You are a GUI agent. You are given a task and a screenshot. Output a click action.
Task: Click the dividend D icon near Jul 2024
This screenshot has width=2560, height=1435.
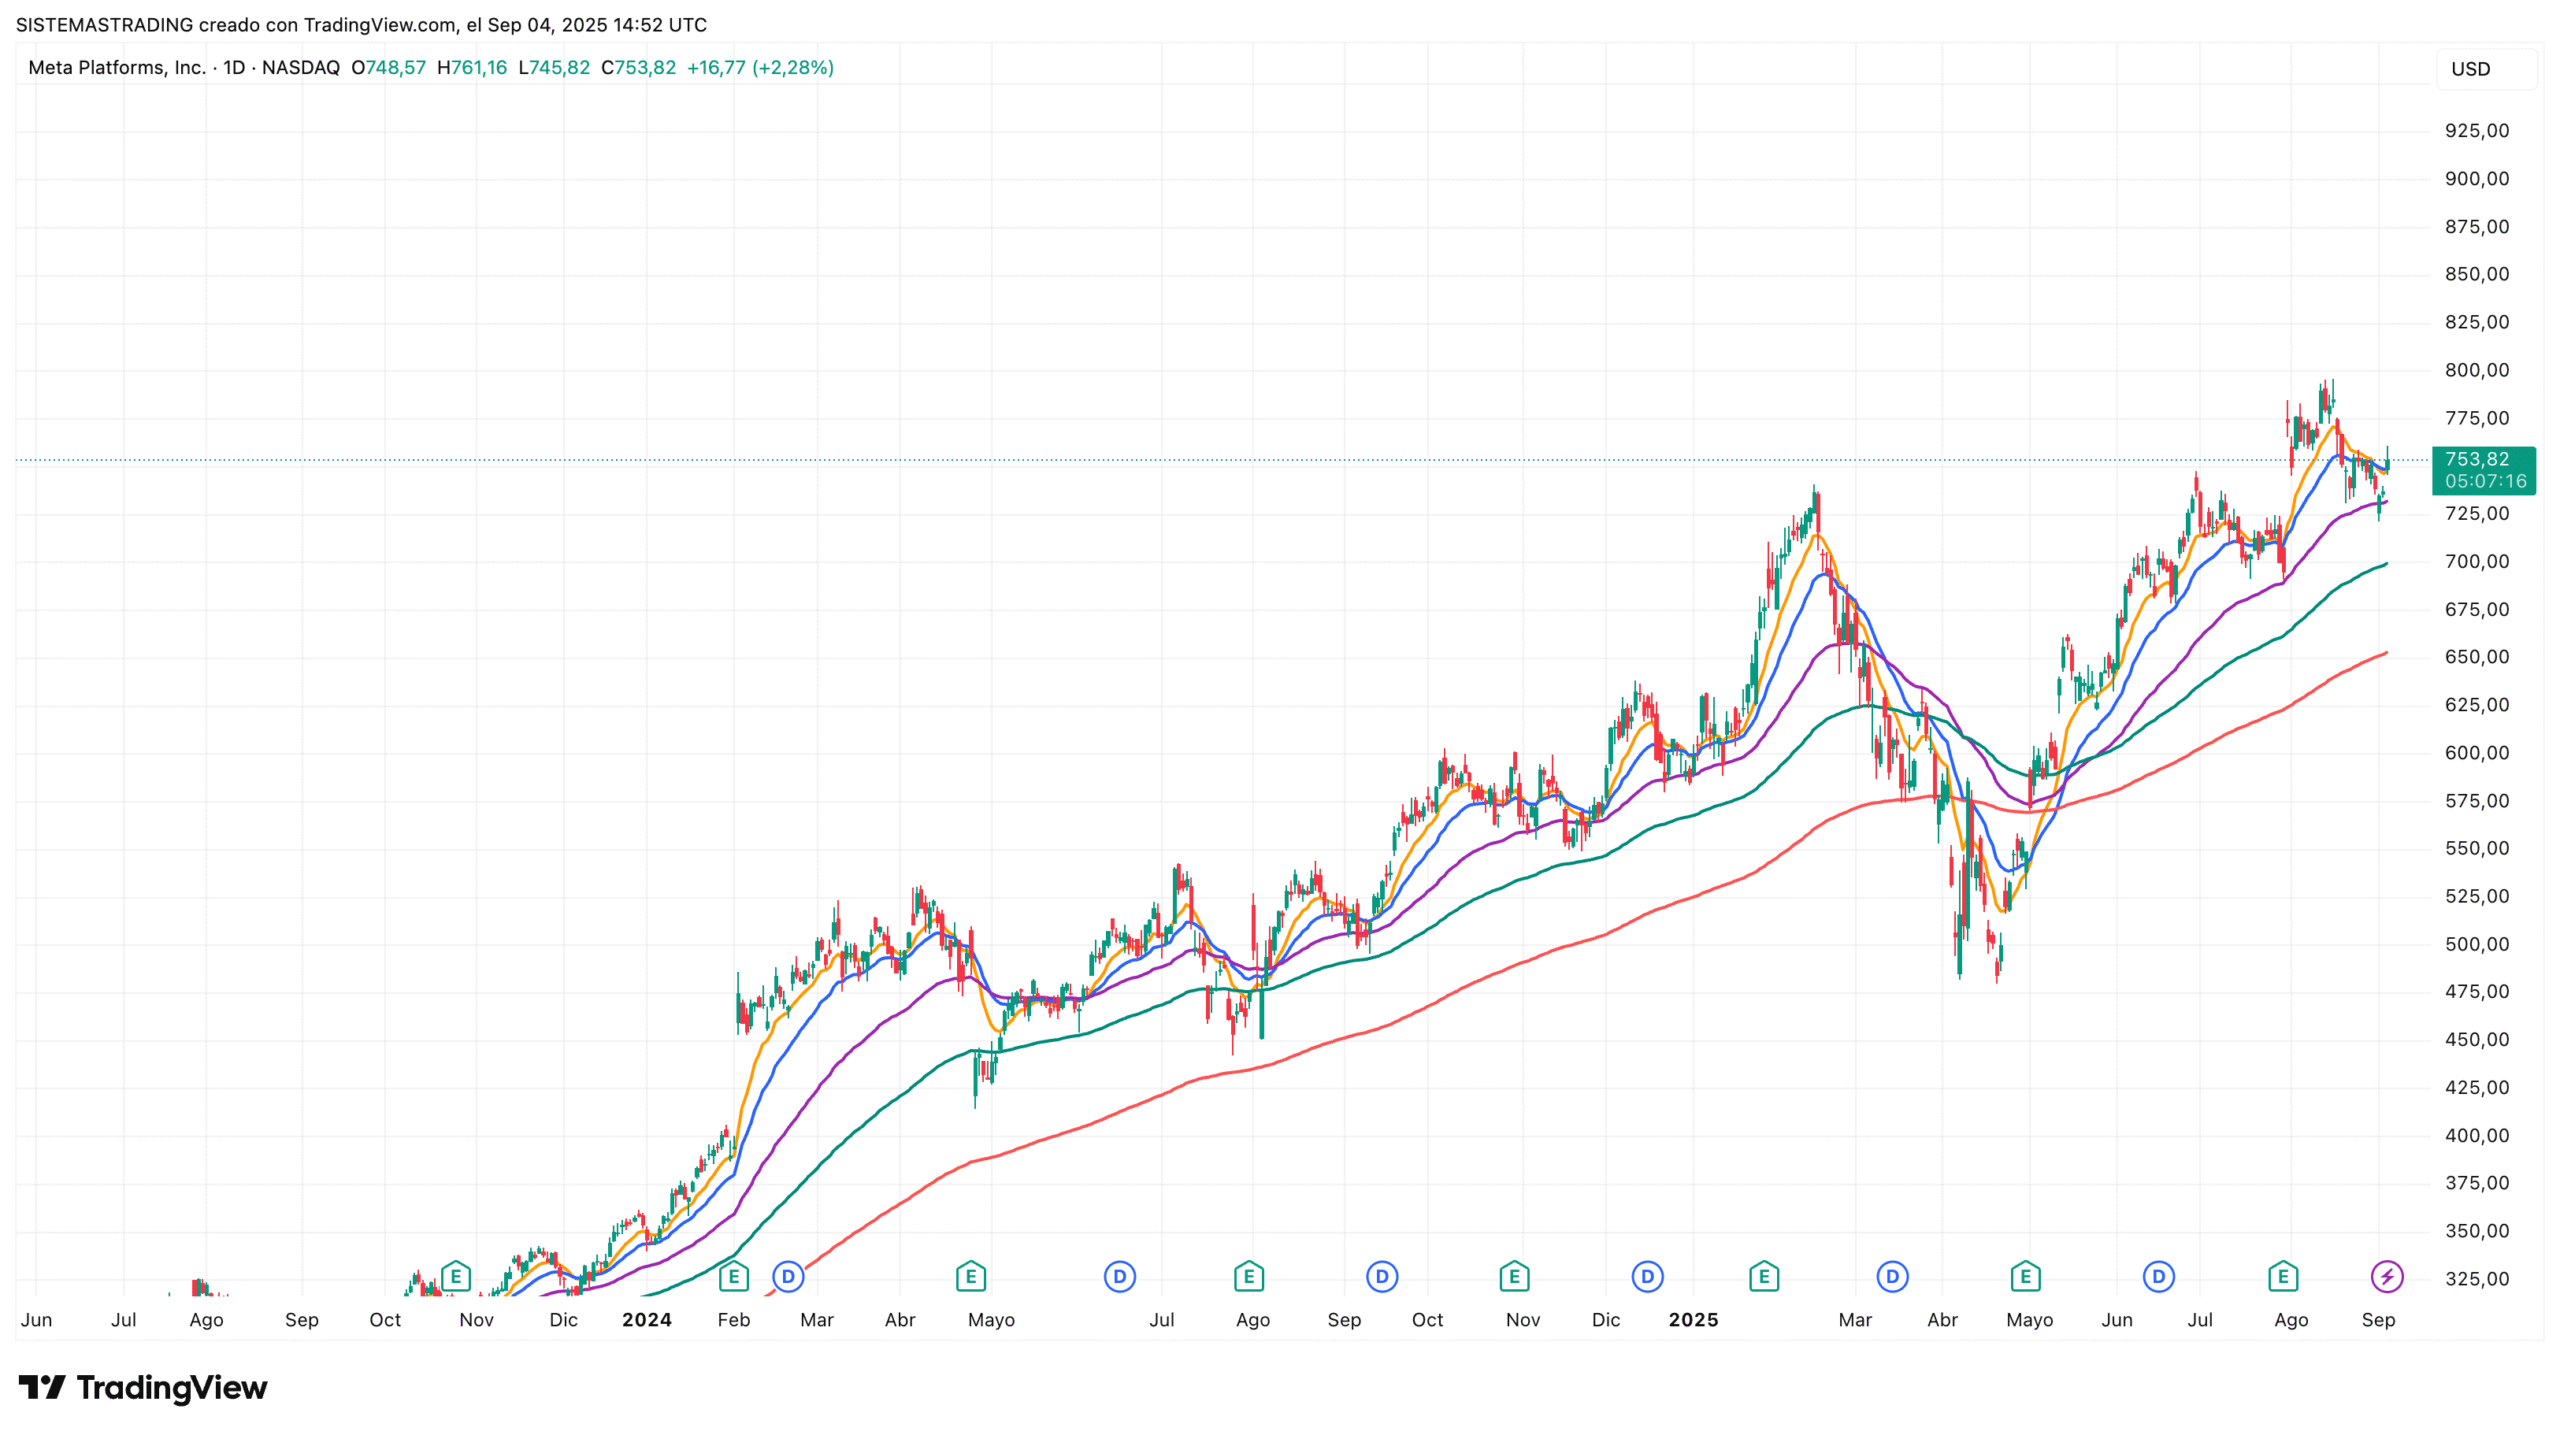click(x=1118, y=1276)
